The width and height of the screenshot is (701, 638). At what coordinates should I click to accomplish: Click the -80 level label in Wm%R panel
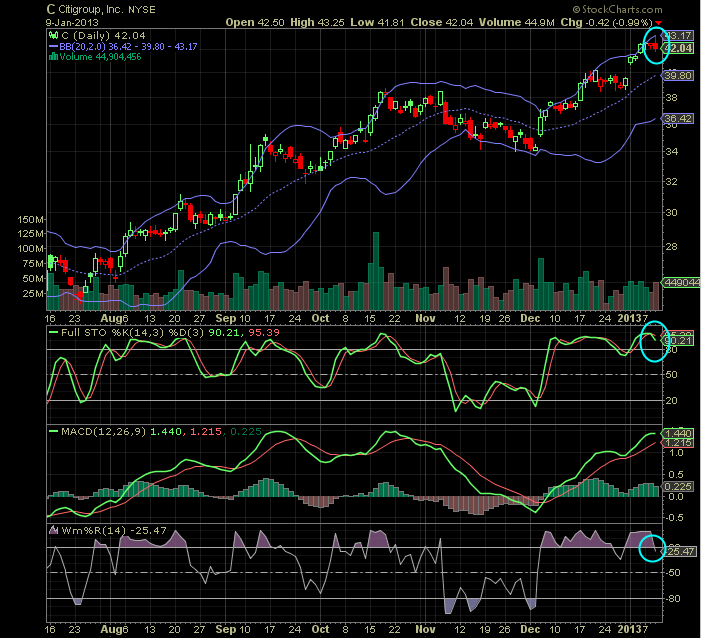[673, 599]
